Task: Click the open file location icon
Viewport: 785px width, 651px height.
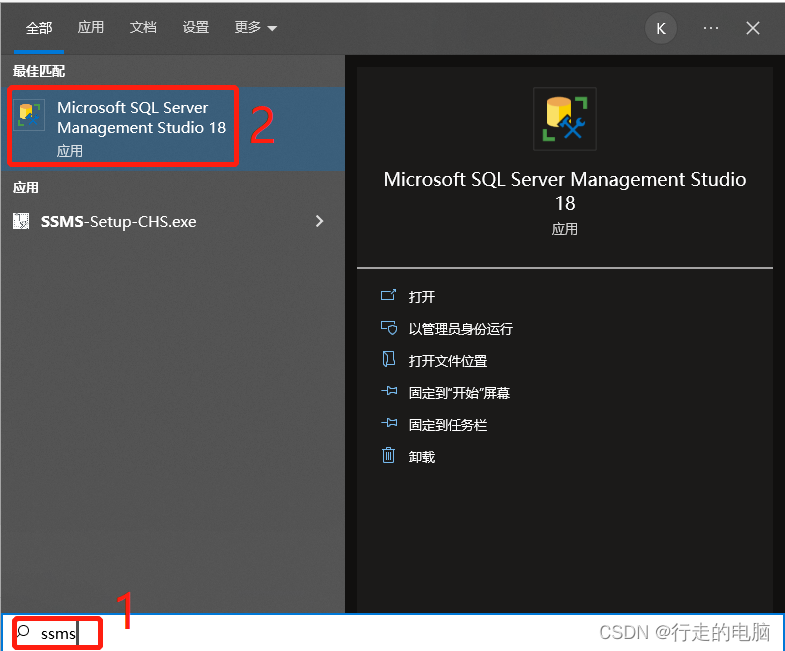Action: pos(388,359)
